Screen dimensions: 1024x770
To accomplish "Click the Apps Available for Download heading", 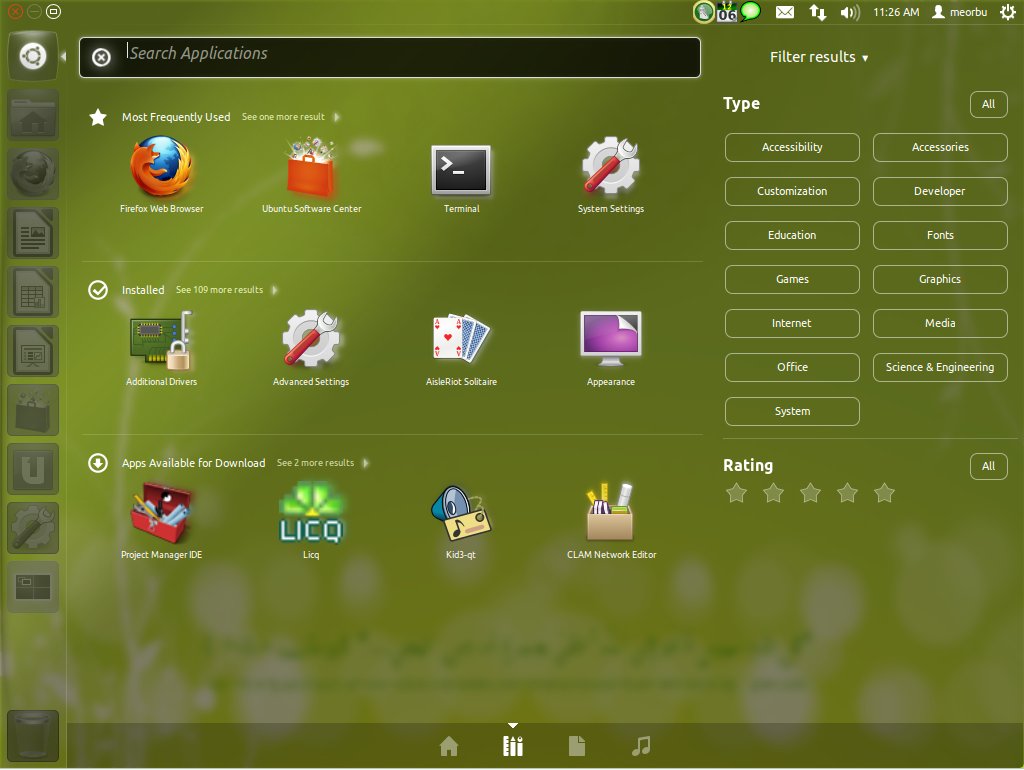I will pos(193,463).
